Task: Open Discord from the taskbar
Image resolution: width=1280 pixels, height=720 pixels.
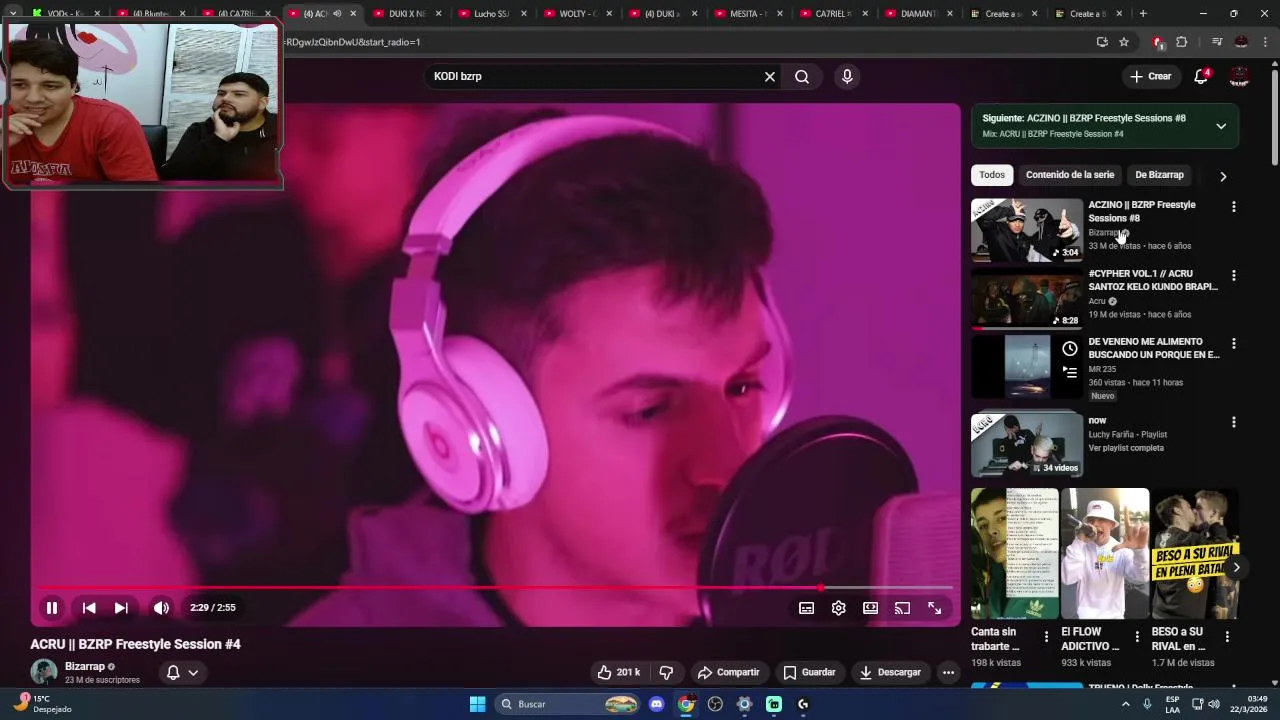Action: 656,704
